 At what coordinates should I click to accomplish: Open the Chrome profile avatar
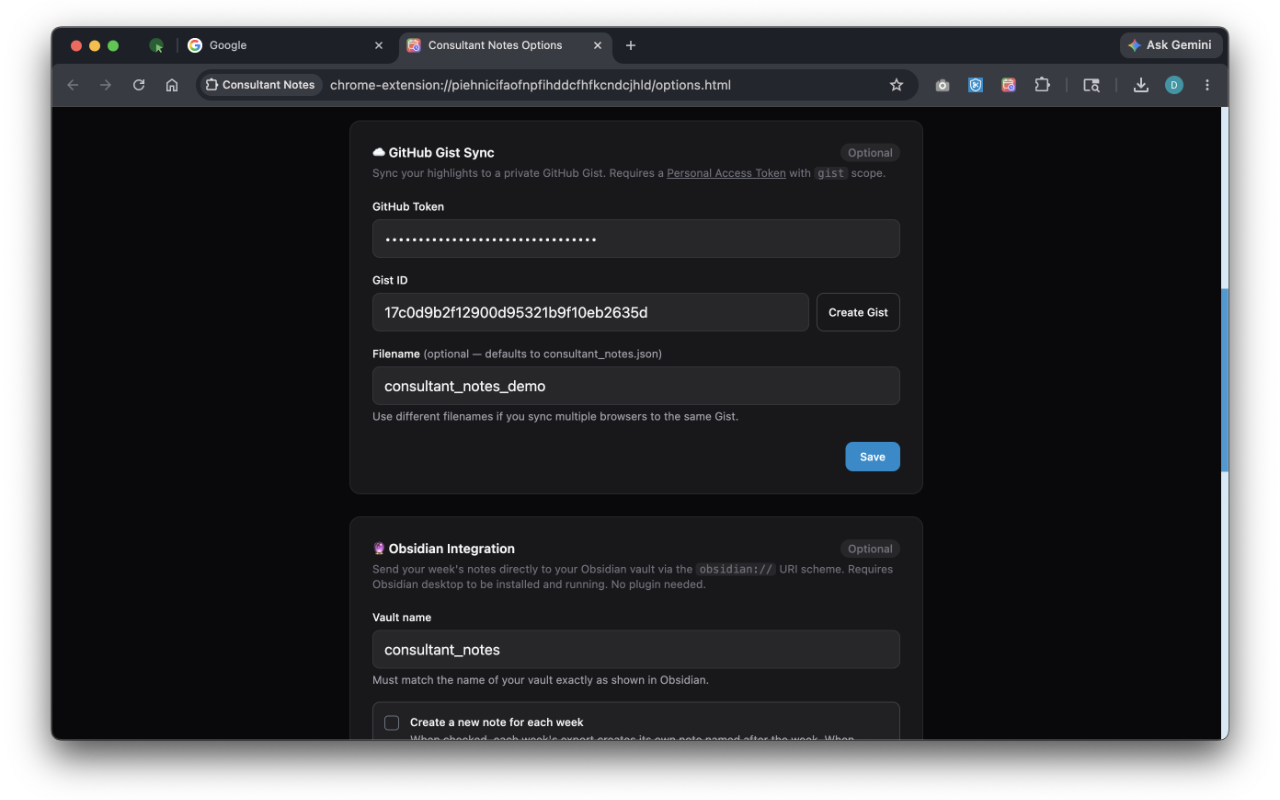click(x=1174, y=85)
